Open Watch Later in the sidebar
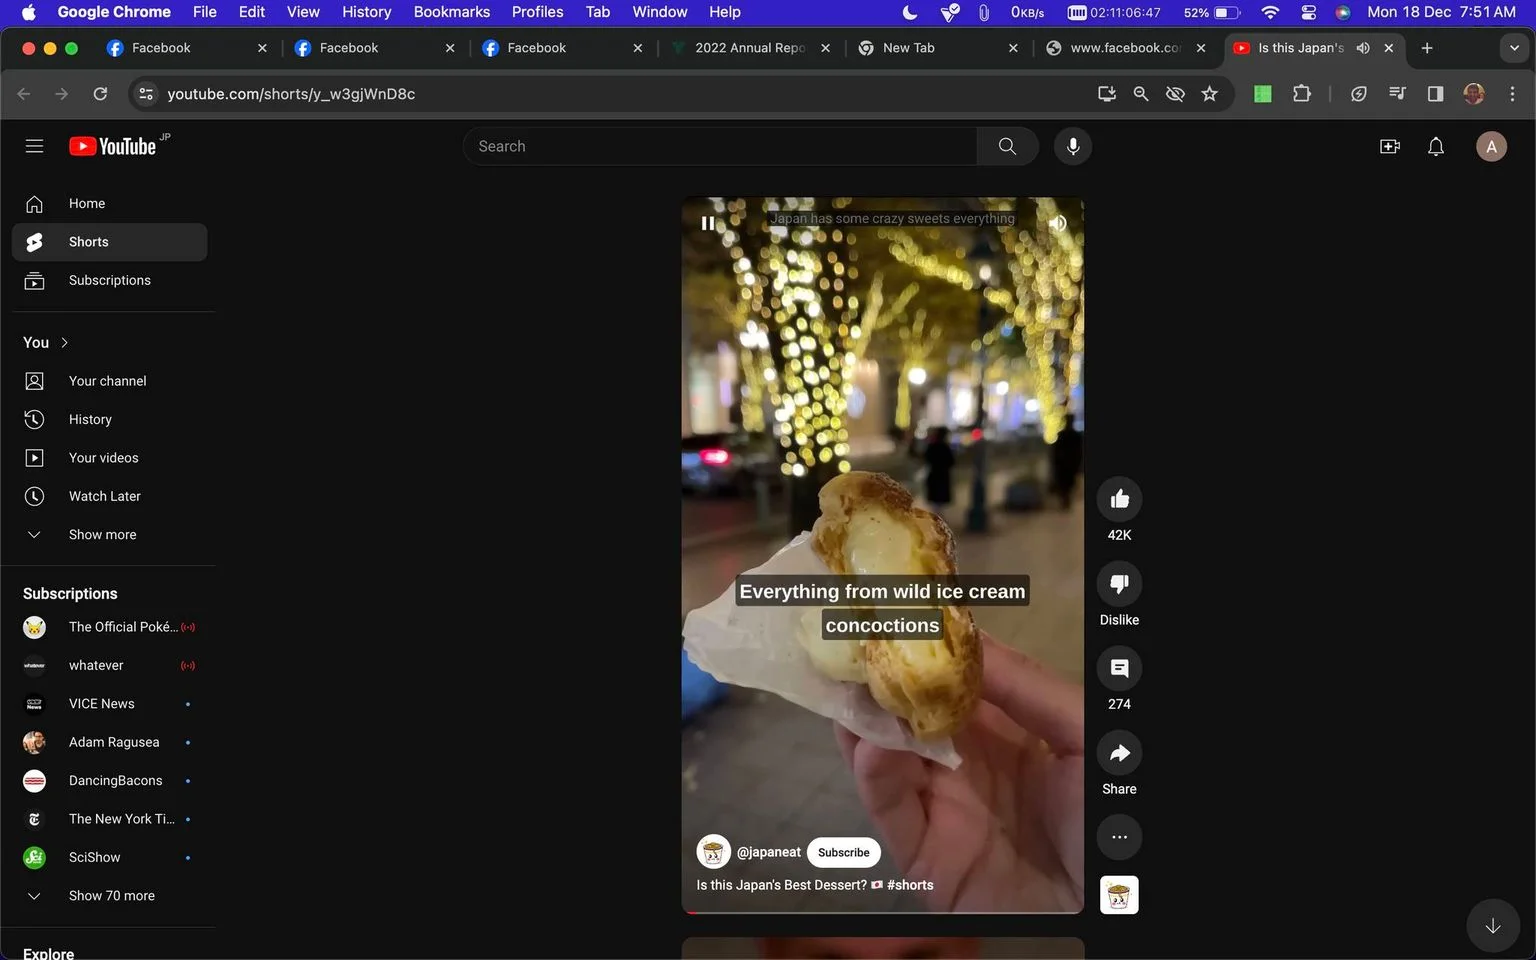 [x=104, y=496]
